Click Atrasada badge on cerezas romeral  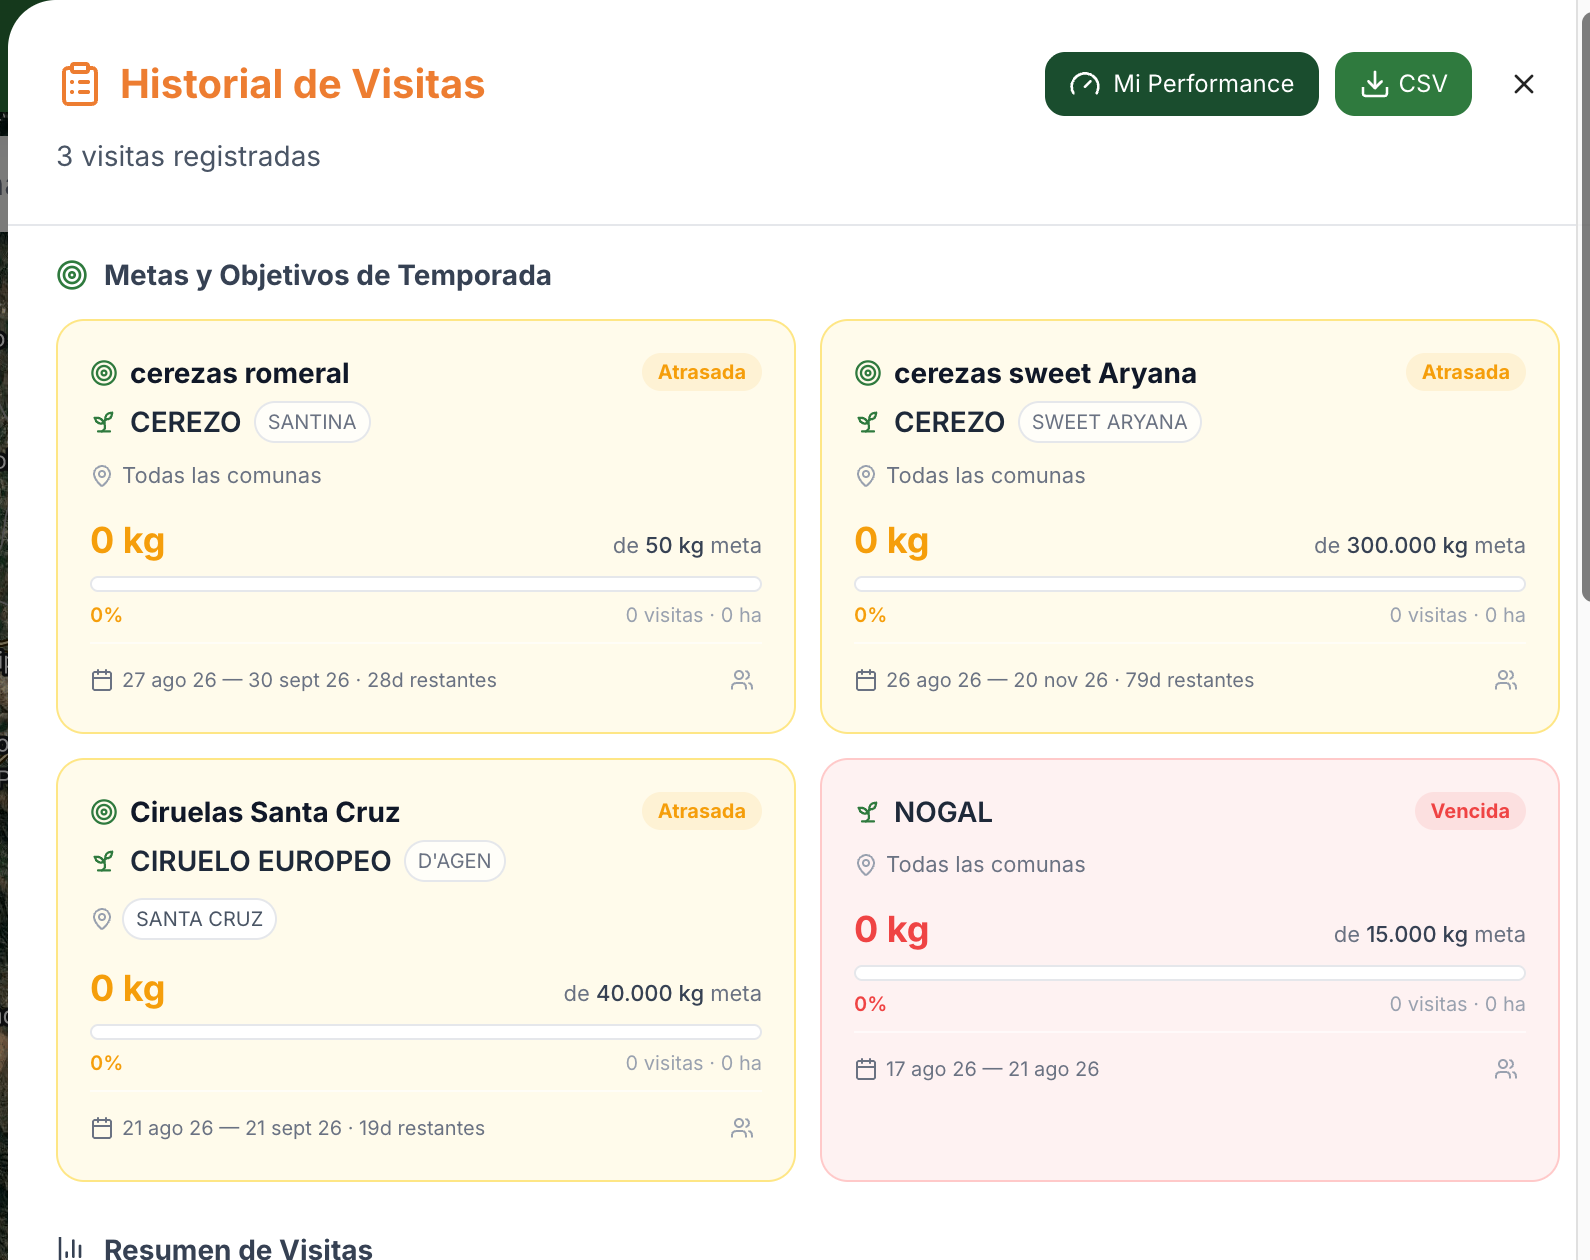coord(701,372)
